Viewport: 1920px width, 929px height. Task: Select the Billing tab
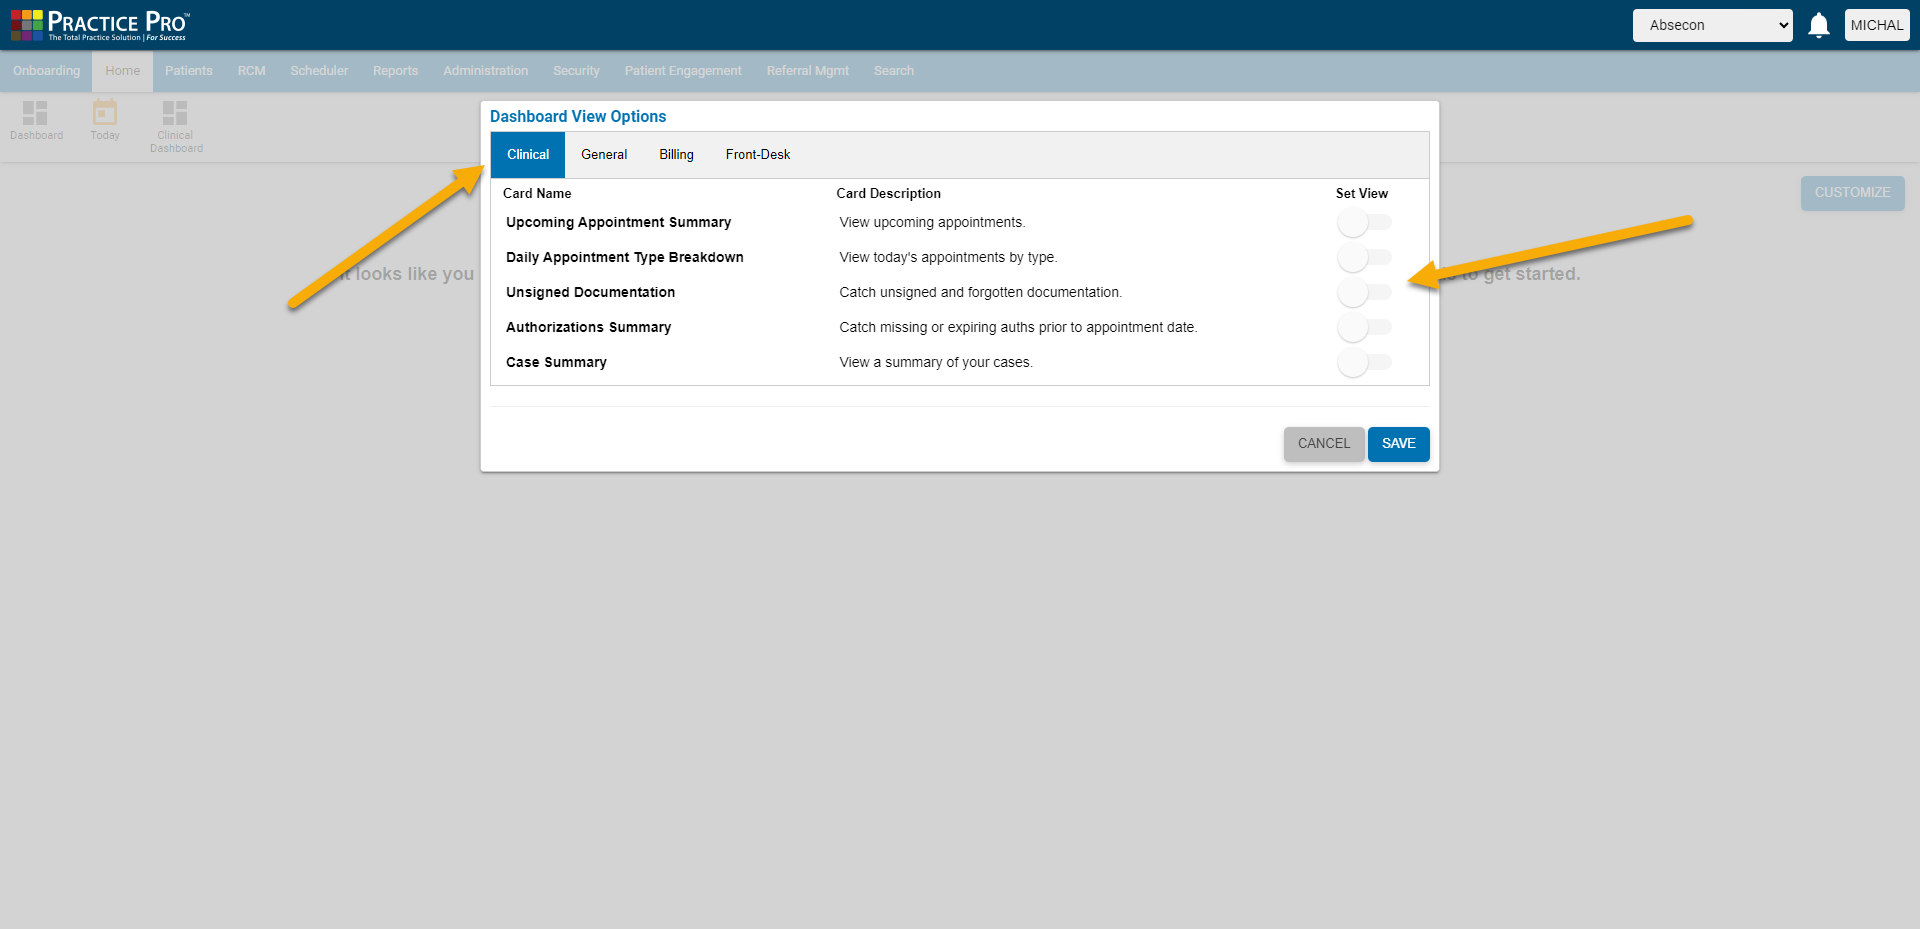pyautogui.click(x=676, y=154)
